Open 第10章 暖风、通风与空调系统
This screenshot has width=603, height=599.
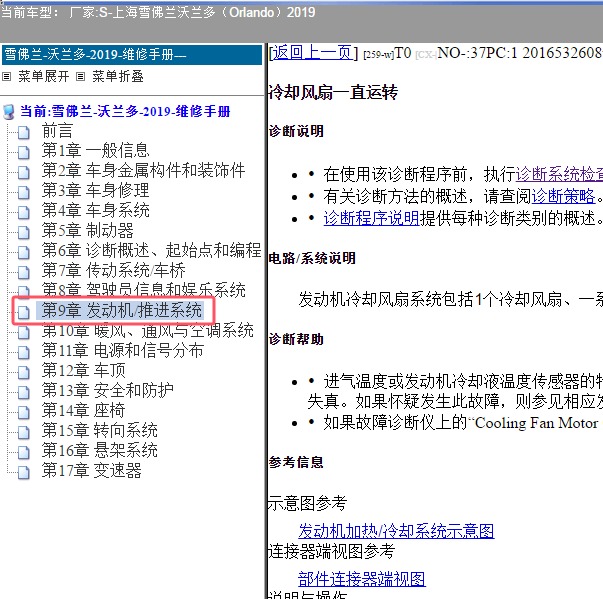148,331
